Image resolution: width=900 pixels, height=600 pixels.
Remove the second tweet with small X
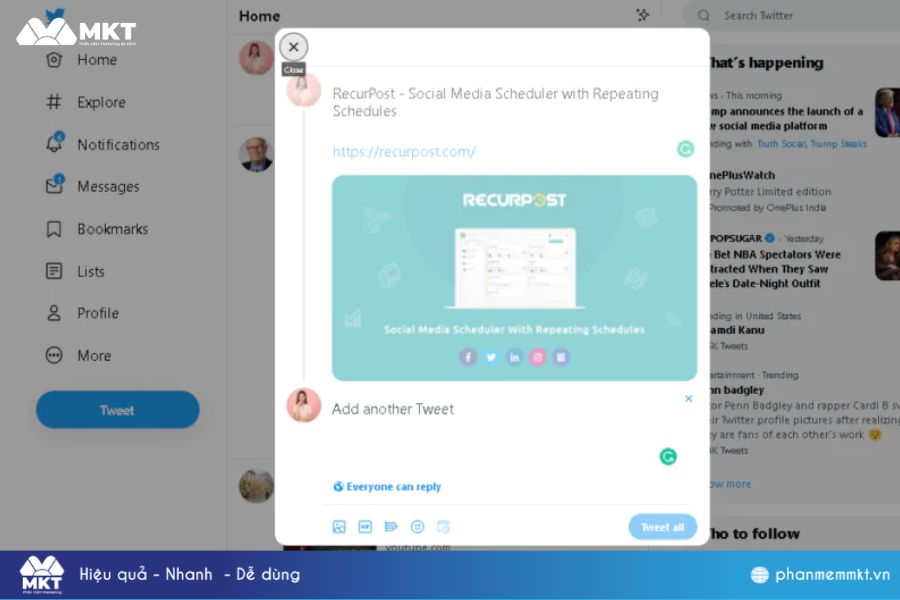click(688, 398)
